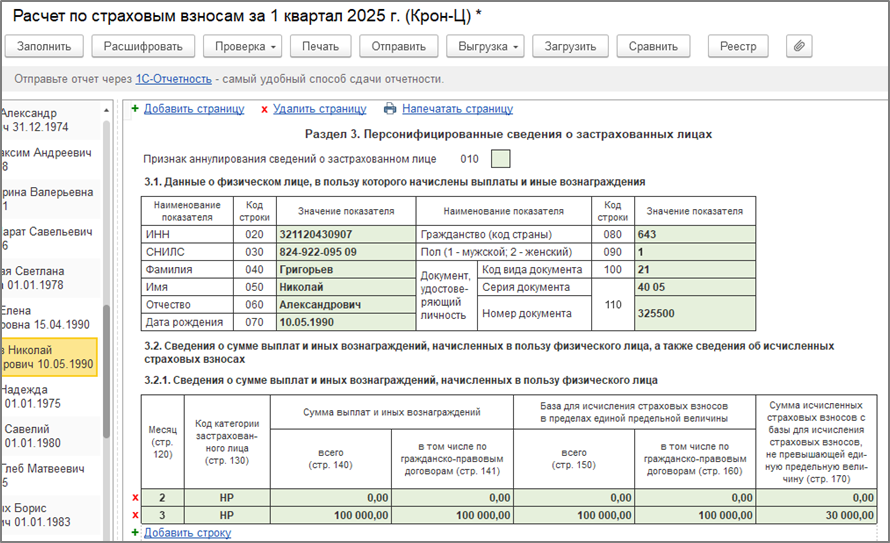Image resolution: width=890 pixels, height=543 pixels.
Task: Select employee Максим Андреевич in list
Action: tap(50, 159)
